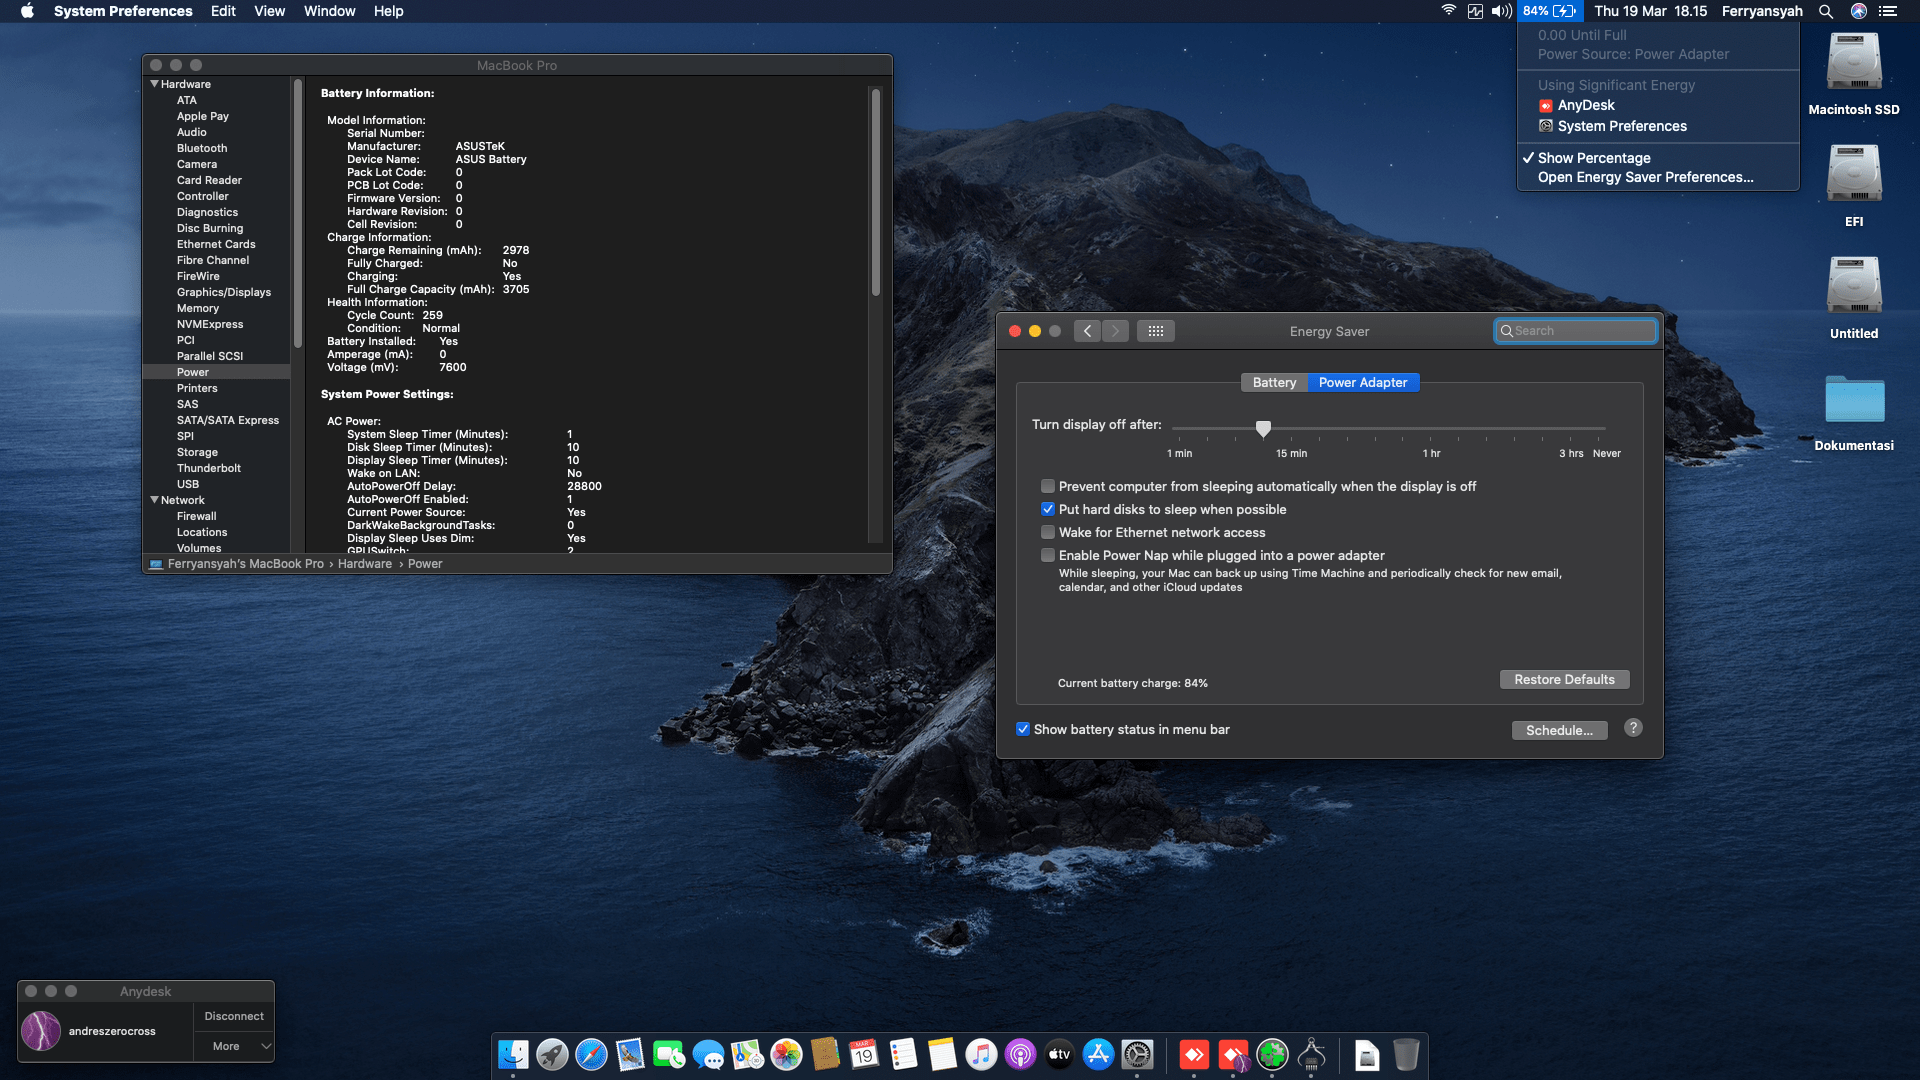Click the Energy Saver help question button
Image resolution: width=1920 pixels, height=1080 pixels.
[1633, 728]
